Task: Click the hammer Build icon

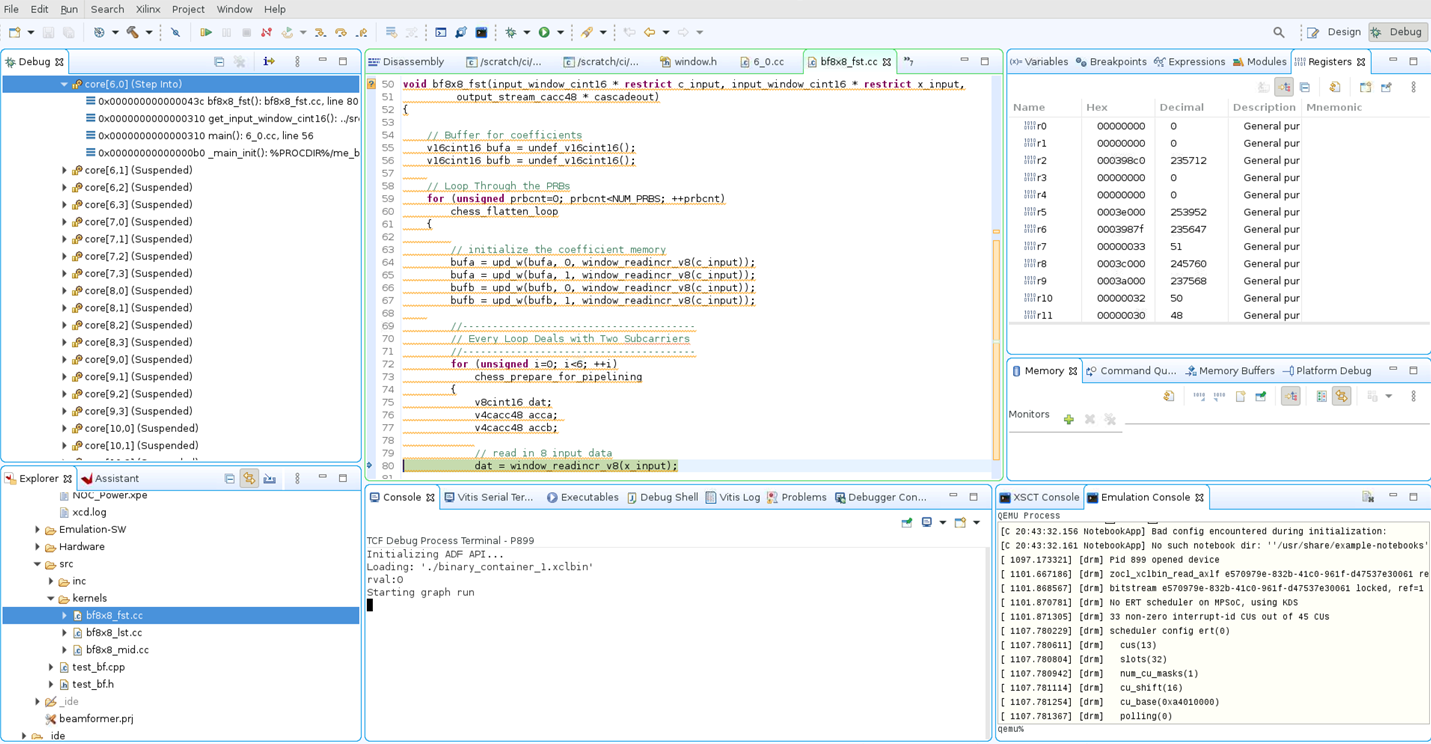Action: [132, 32]
